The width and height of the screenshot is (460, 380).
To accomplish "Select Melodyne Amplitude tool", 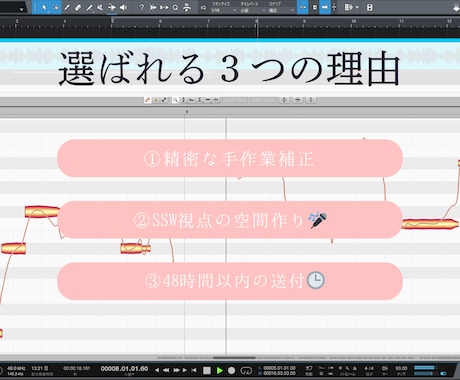I will 191,100.
